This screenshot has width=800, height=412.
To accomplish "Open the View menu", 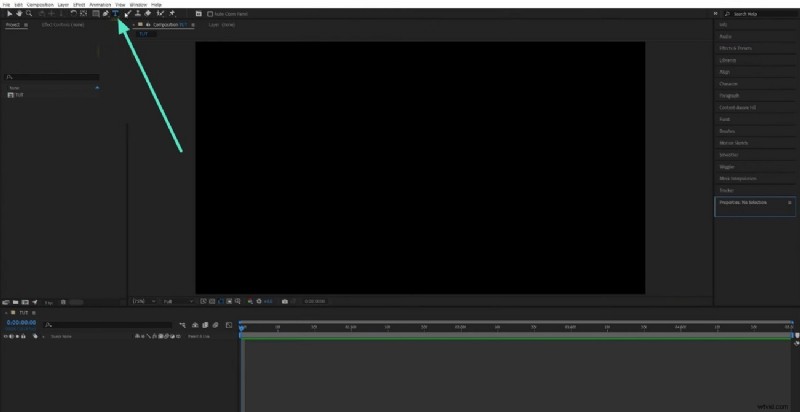I will pyautogui.click(x=120, y=5).
